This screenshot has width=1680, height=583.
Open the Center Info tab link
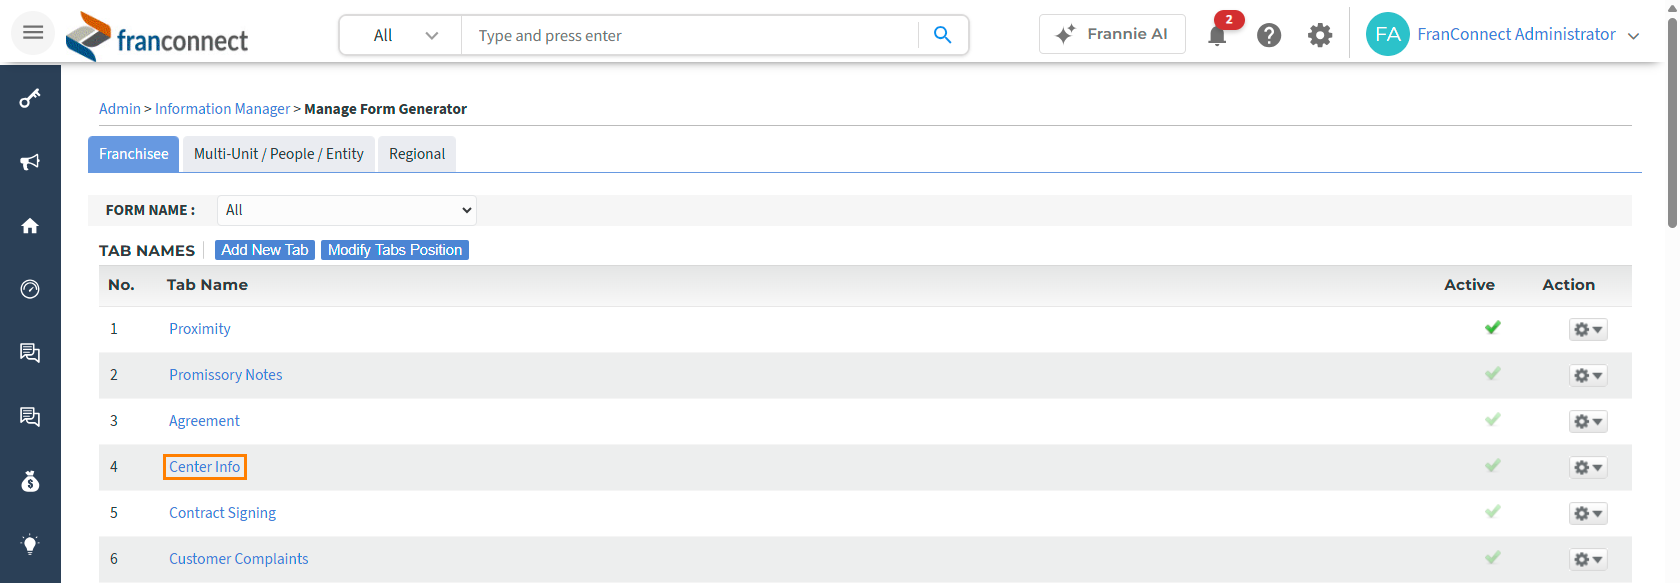(205, 467)
